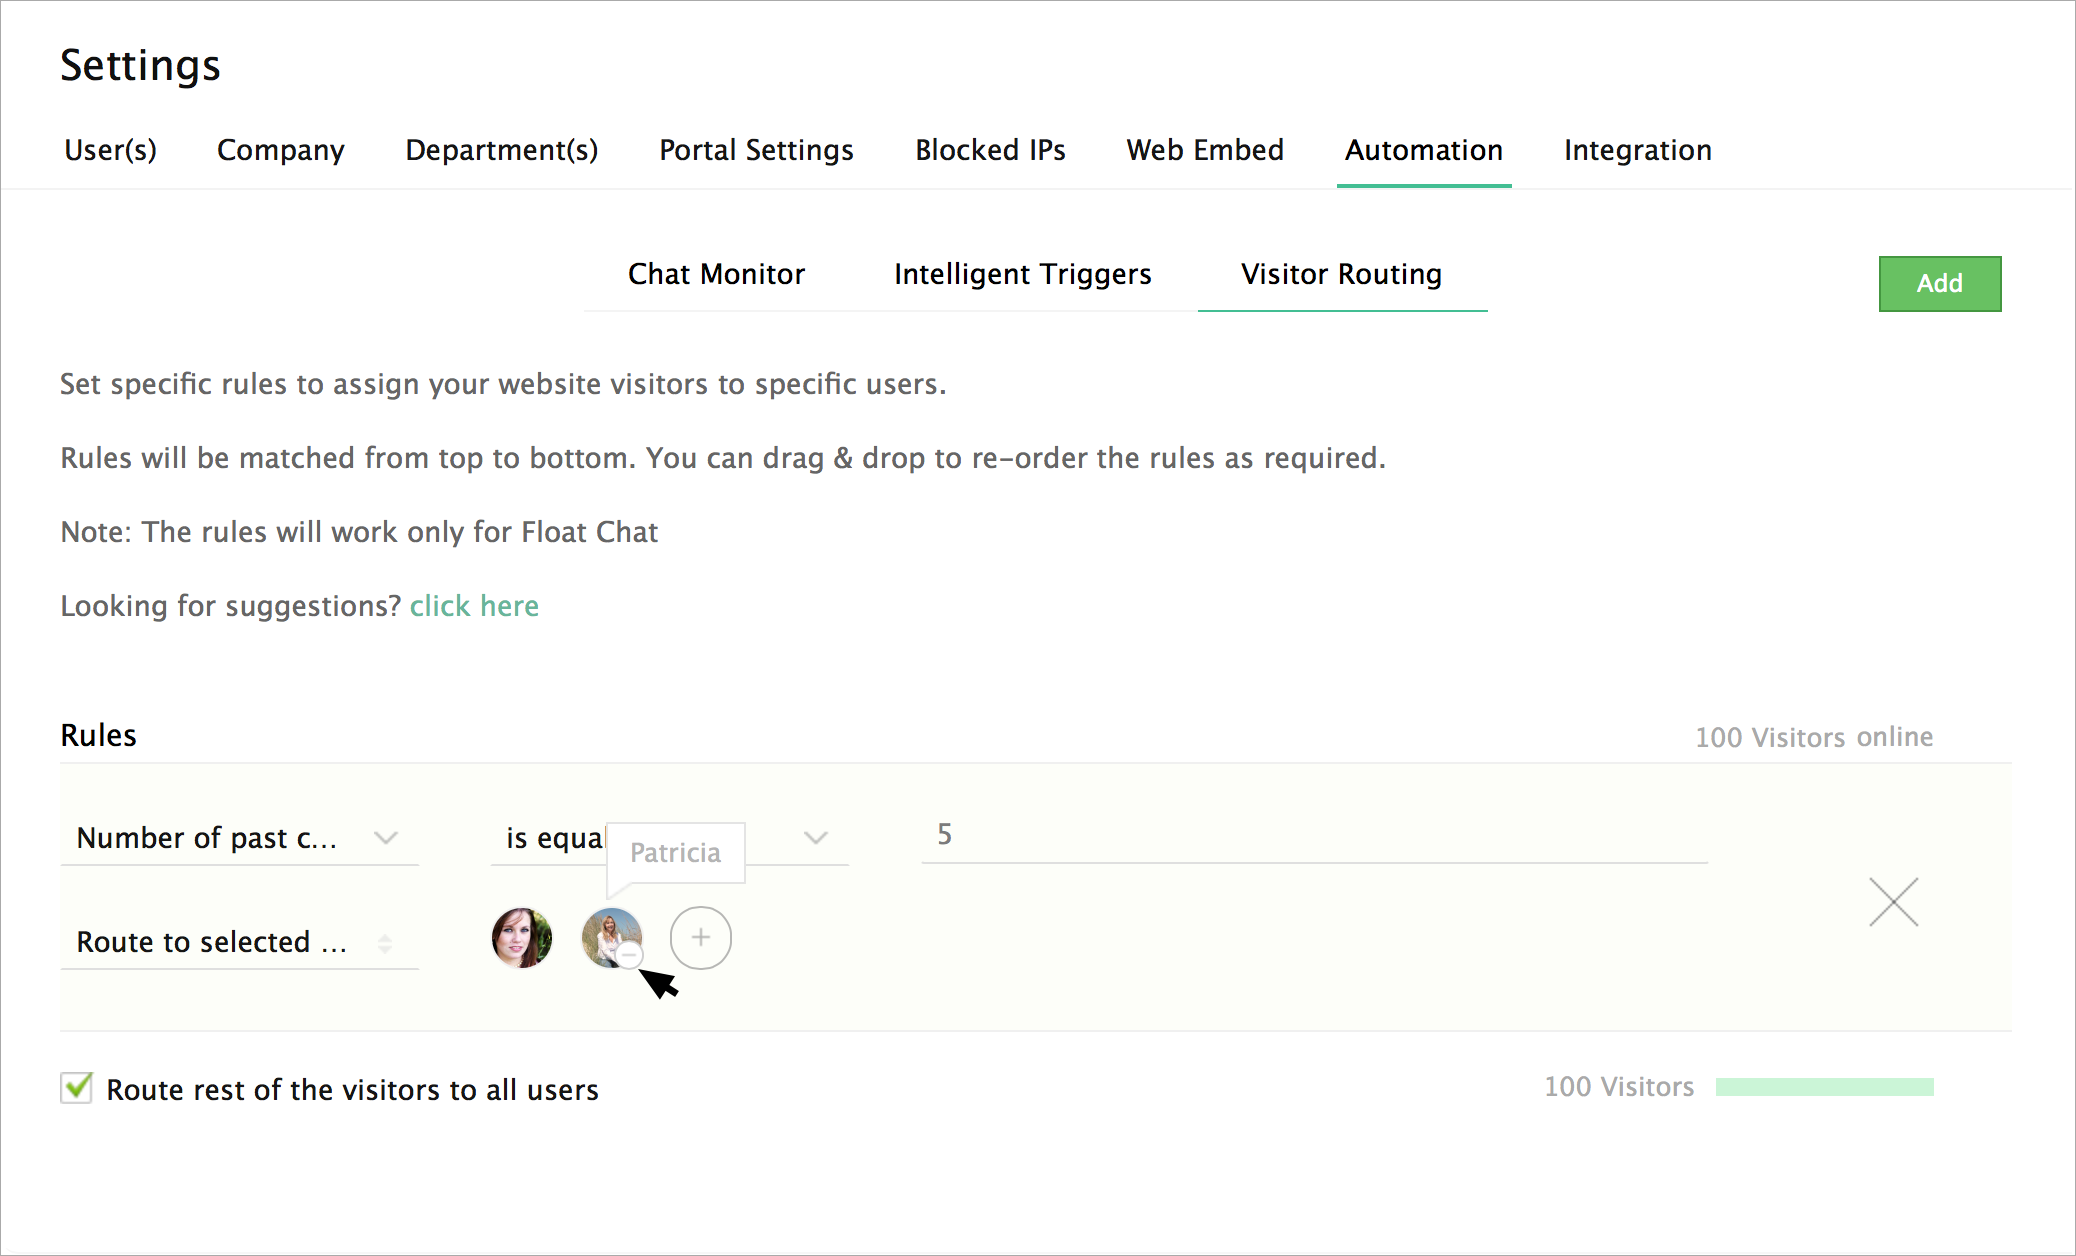2076x1256 pixels.
Task: Remove Patricia using the minus badge
Action: [629, 955]
